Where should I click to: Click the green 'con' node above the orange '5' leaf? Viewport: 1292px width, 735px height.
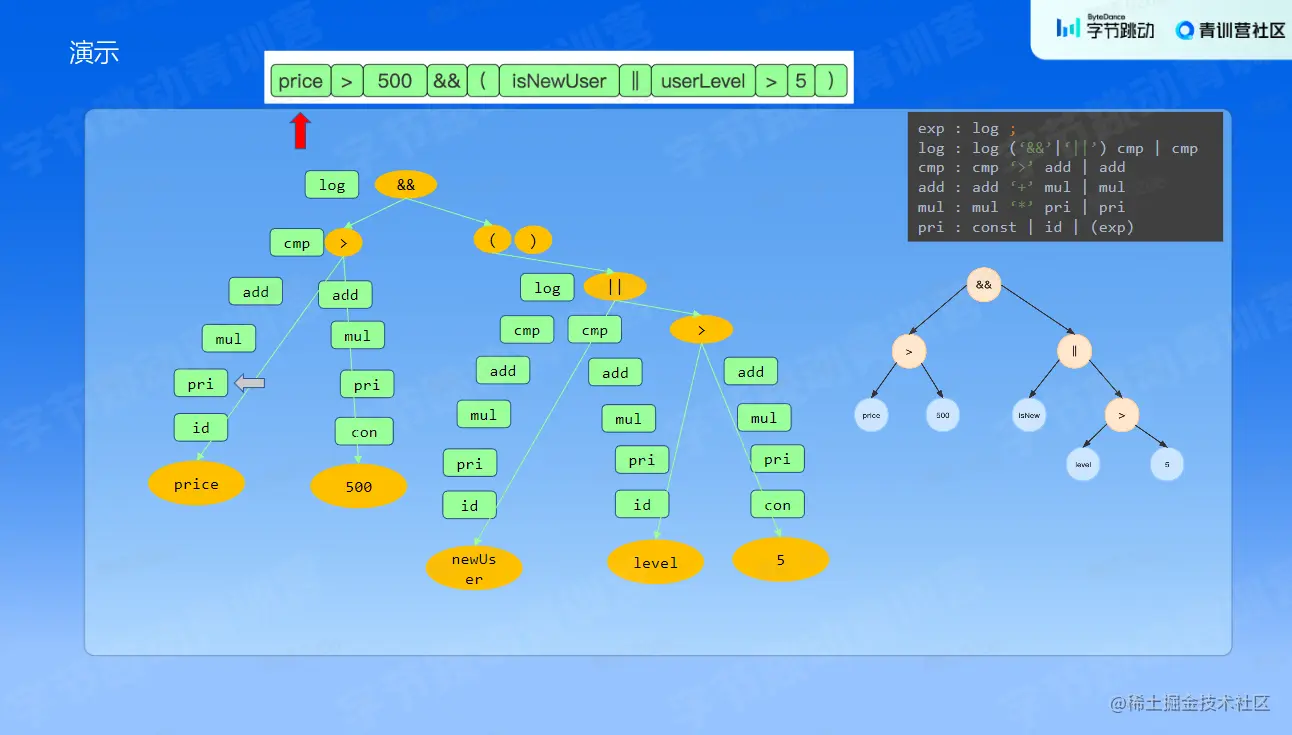click(x=778, y=505)
